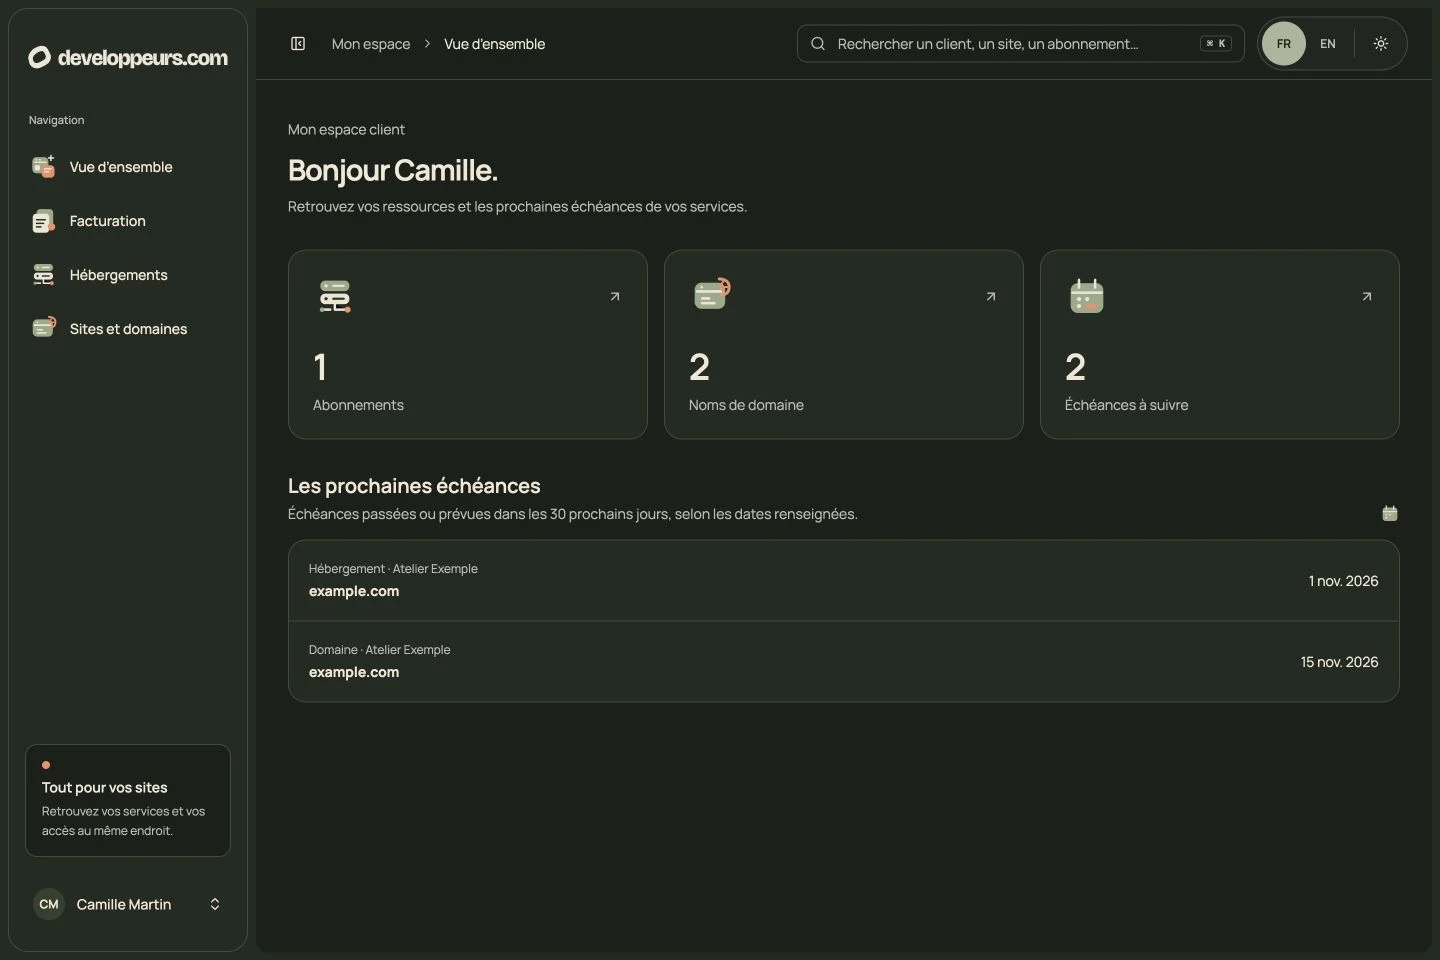This screenshot has width=1440, height=960.
Task: Open the Hébergement · Atelier Exemple row
Action: (x=844, y=581)
